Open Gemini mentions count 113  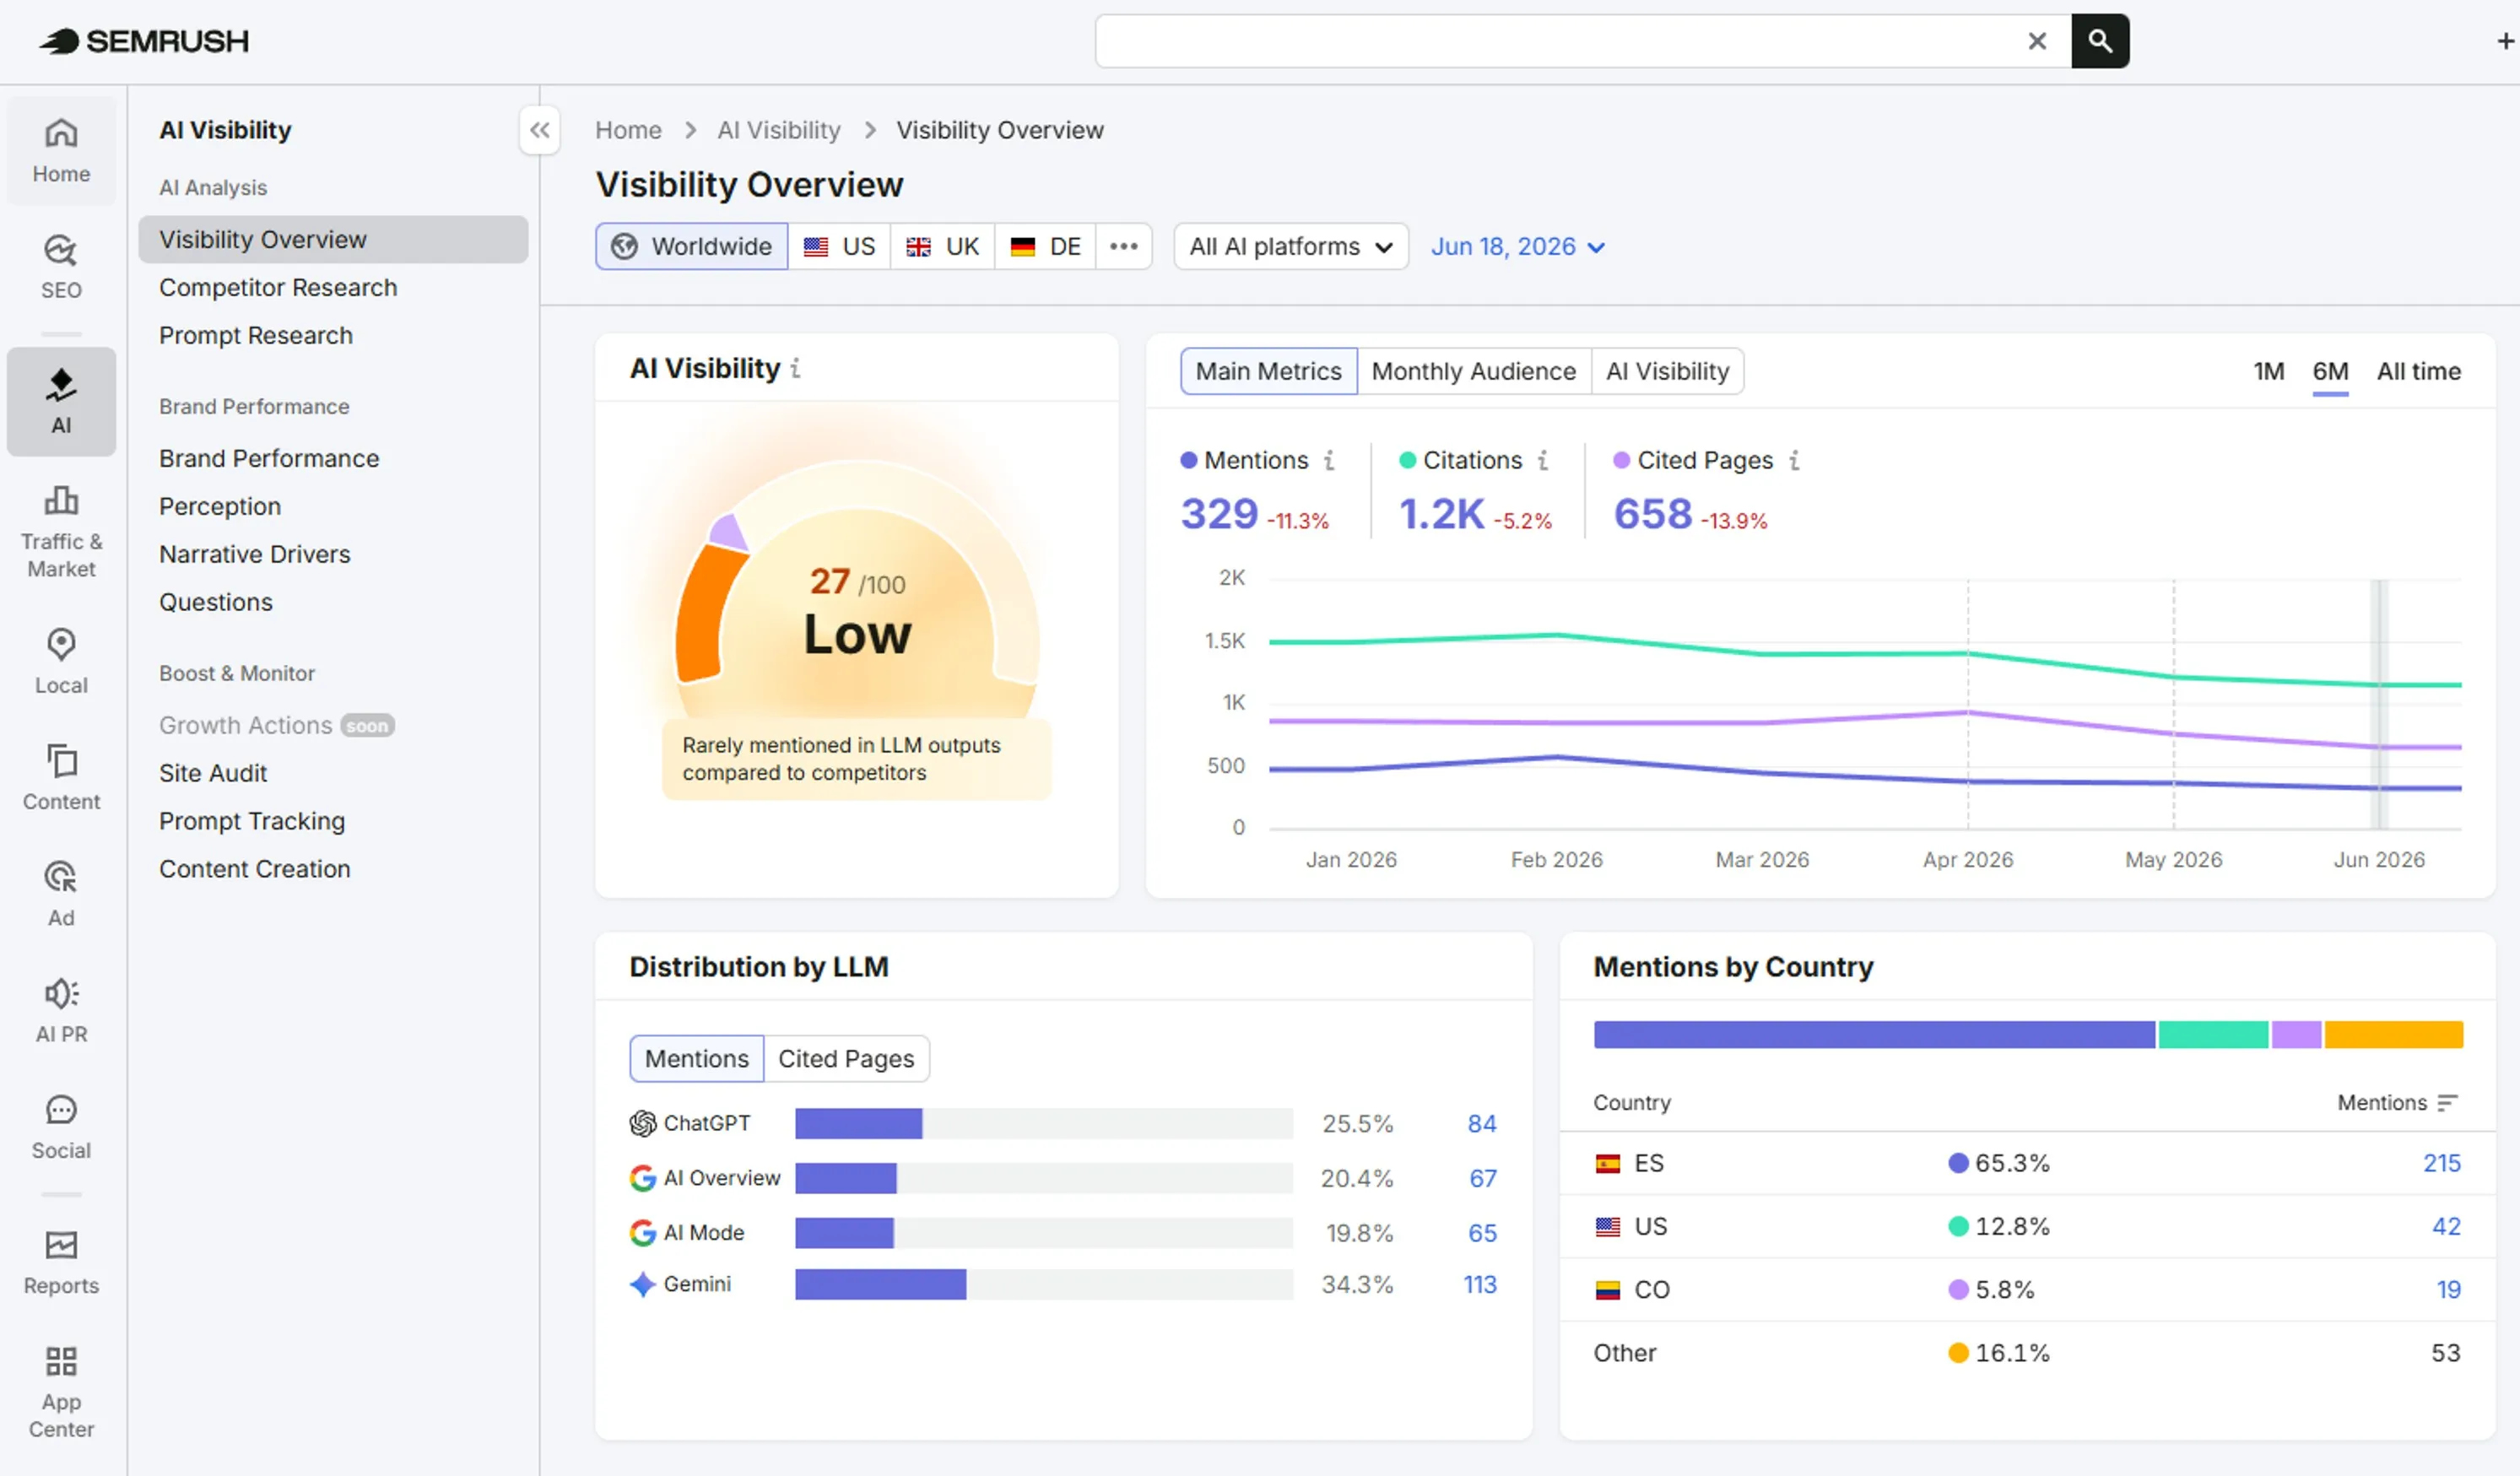1480,1284
